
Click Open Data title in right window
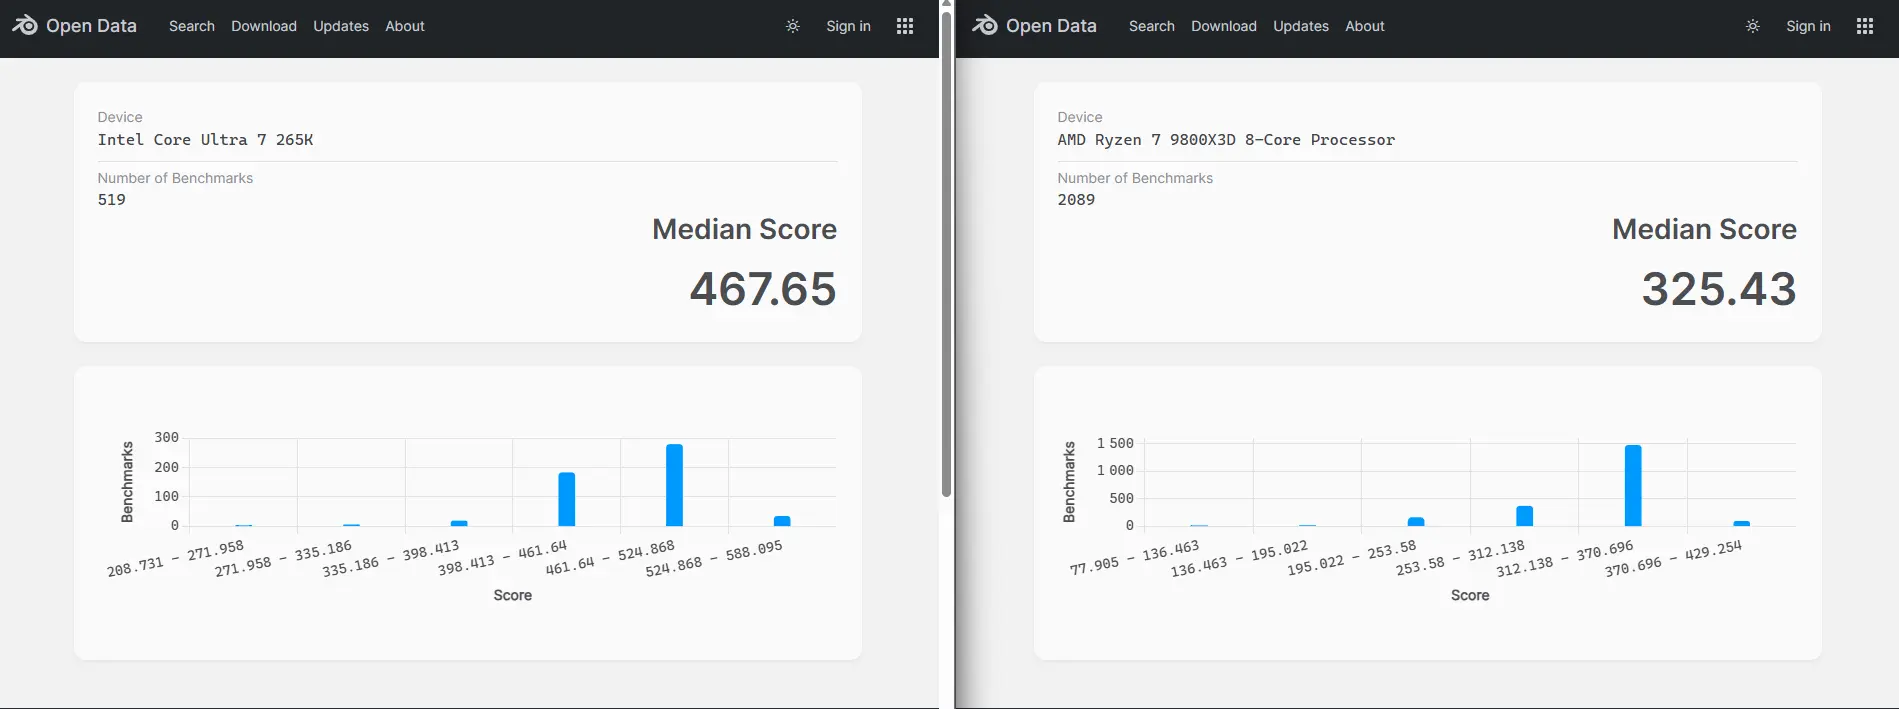[1051, 26]
